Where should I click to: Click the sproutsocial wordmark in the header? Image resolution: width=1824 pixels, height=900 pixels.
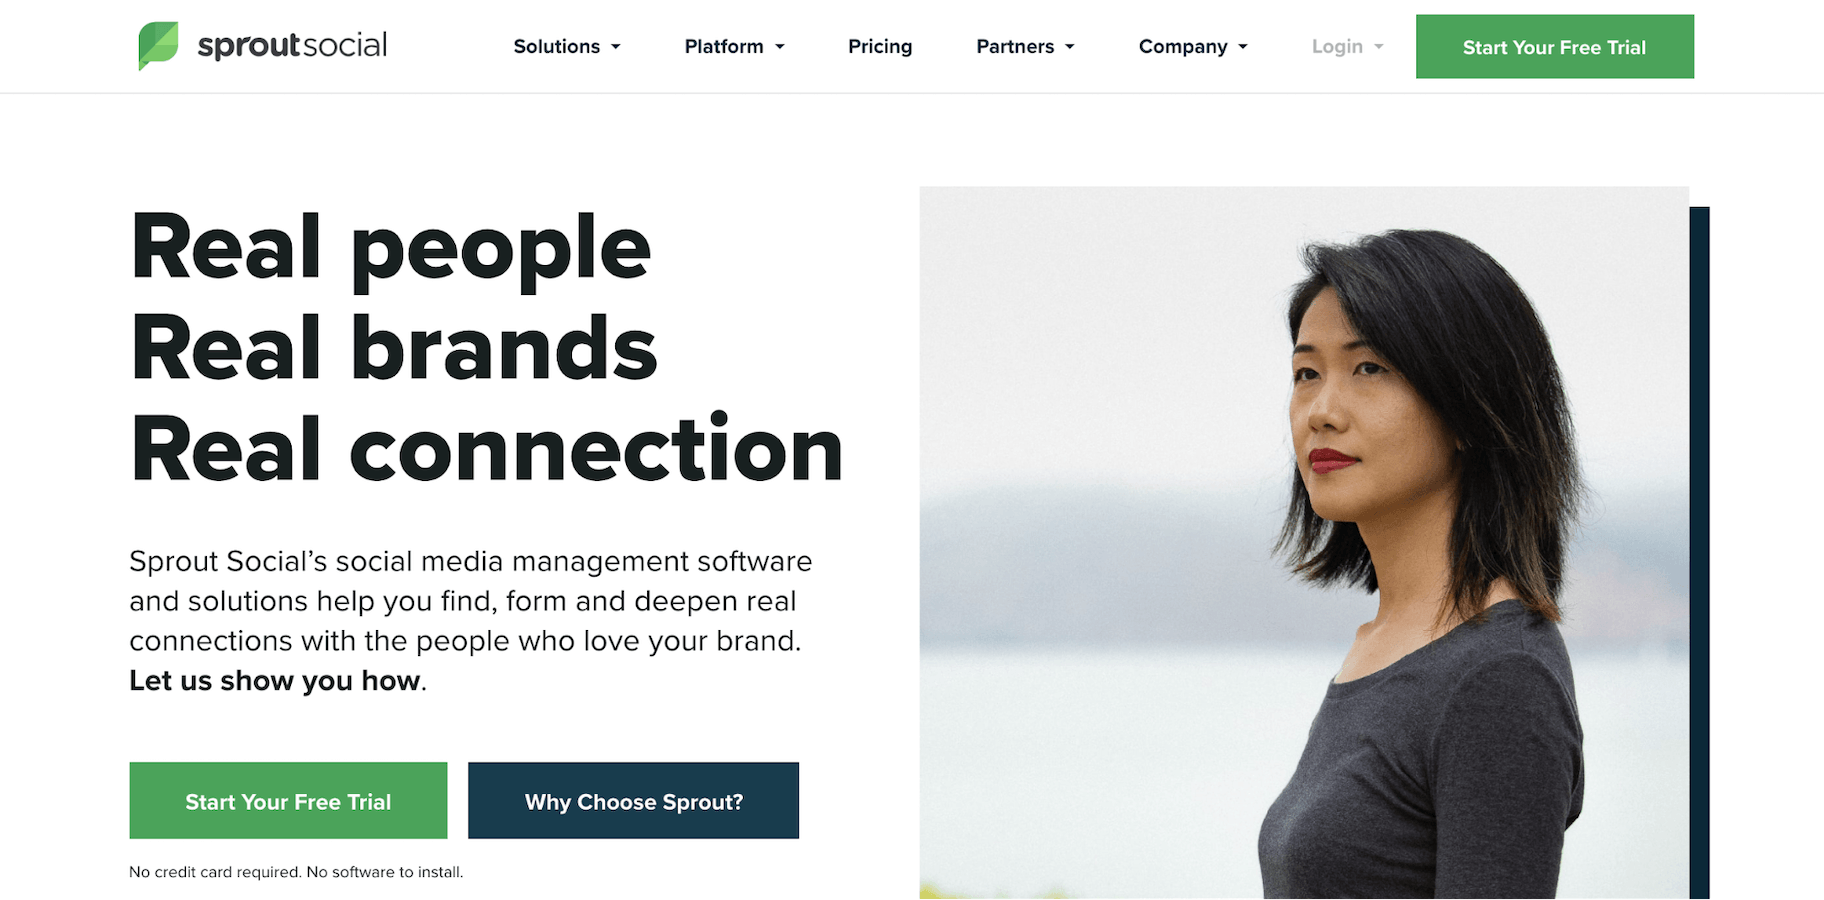pyautogui.click(x=292, y=46)
